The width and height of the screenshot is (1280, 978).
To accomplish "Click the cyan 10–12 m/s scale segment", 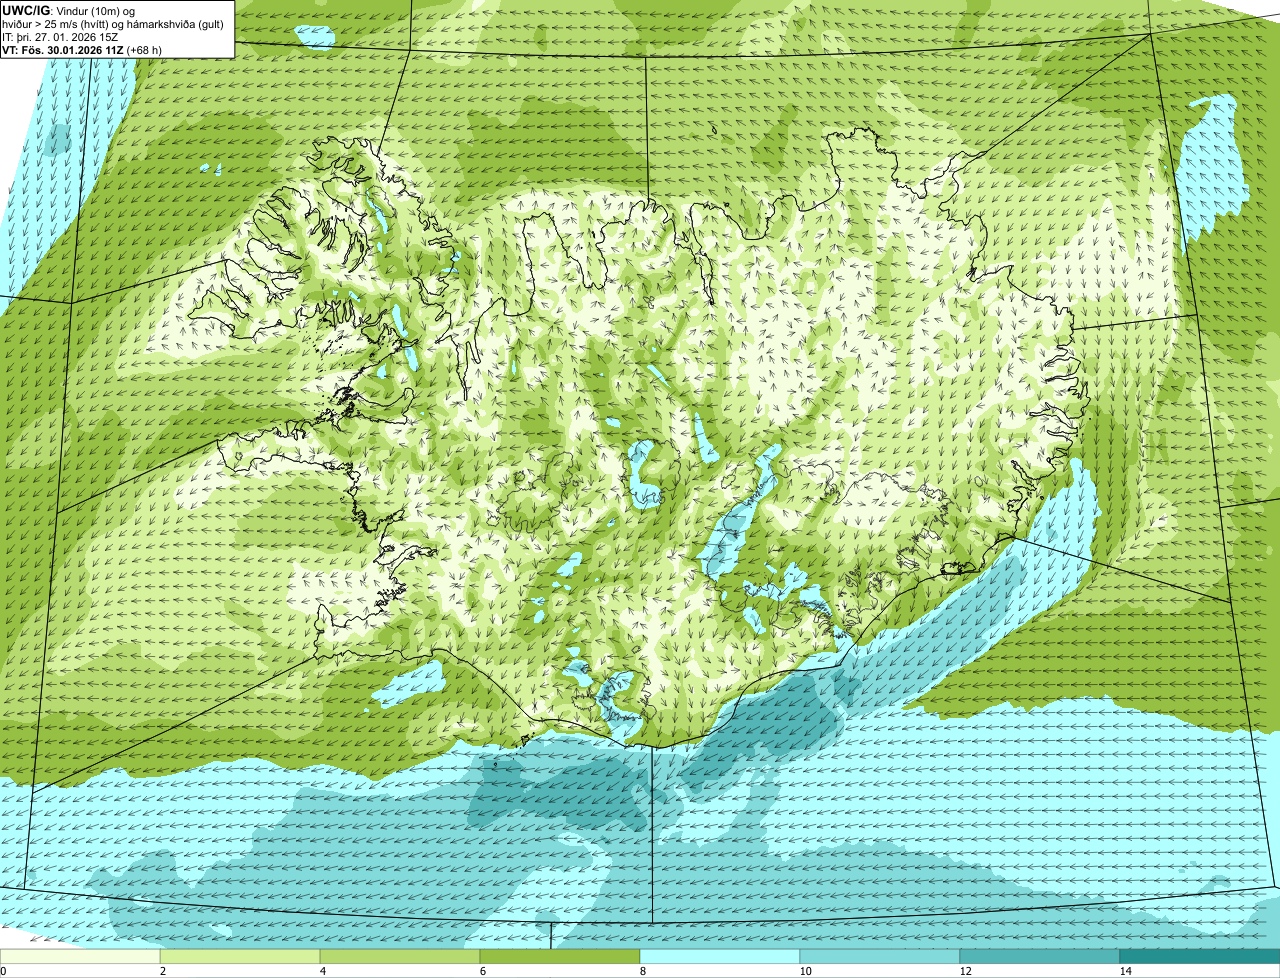I will coord(880,956).
